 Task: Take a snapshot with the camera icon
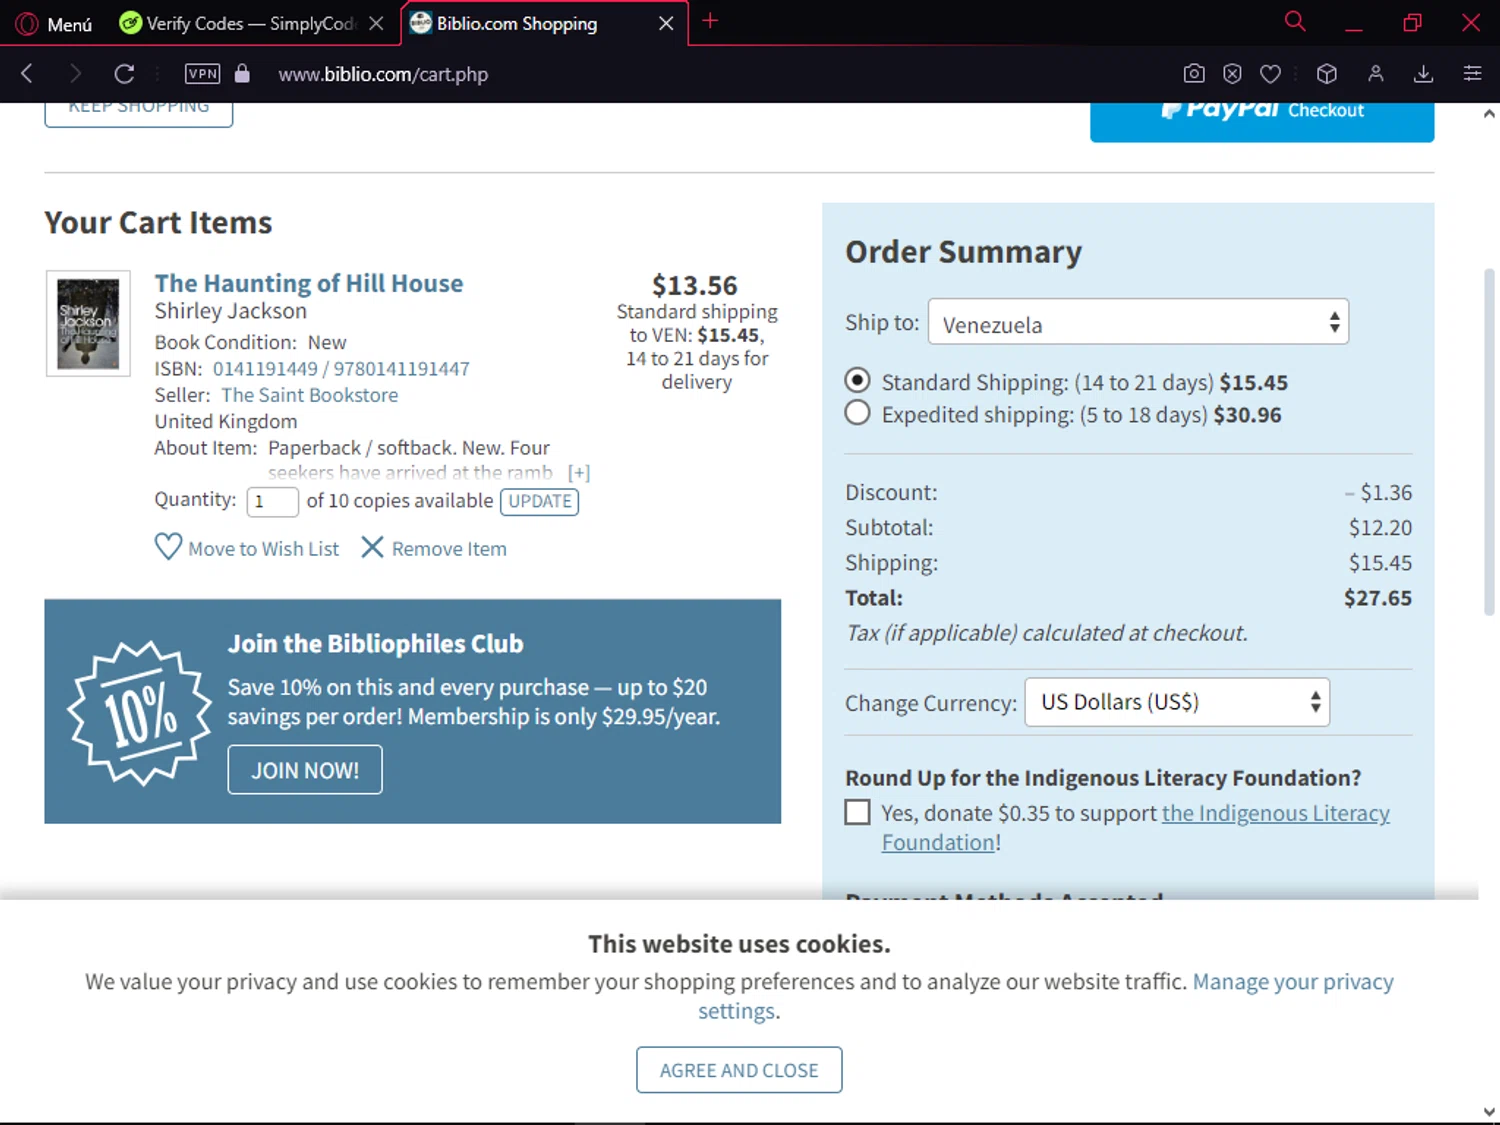point(1194,73)
